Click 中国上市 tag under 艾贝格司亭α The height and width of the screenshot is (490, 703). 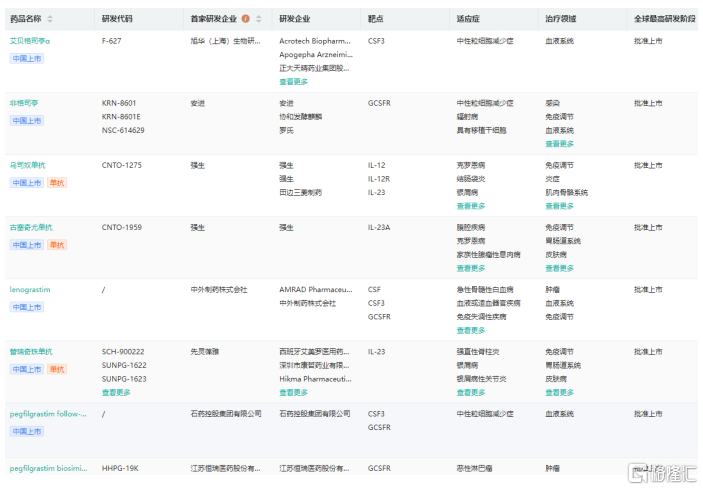point(27,58)
